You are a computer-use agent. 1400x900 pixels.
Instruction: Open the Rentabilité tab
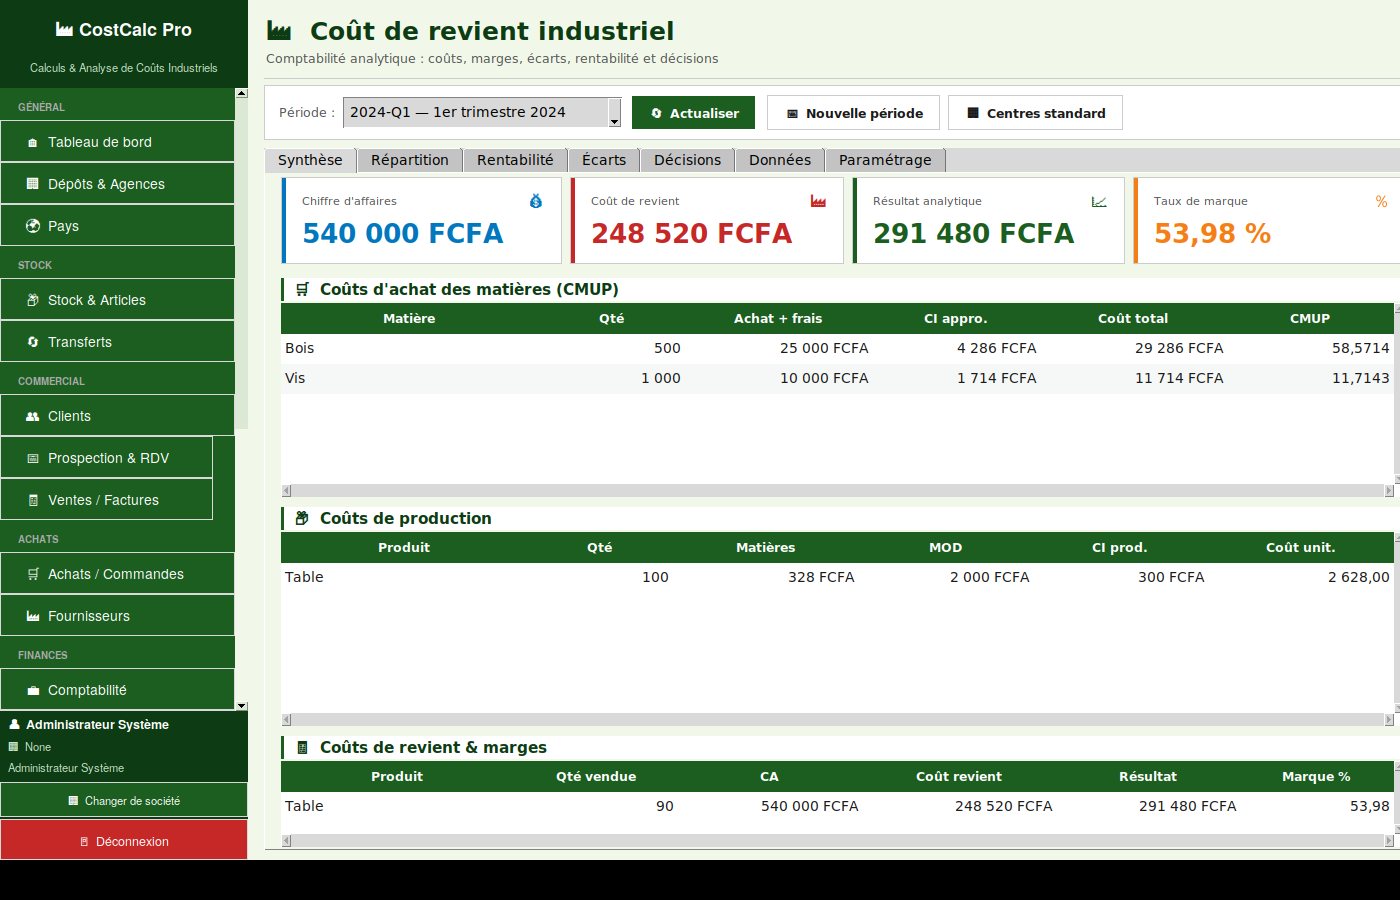515,160
